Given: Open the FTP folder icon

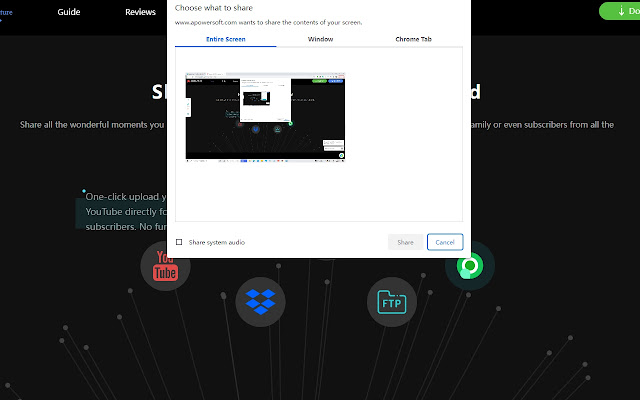Looking at the screenshot, I should [392, 302].
